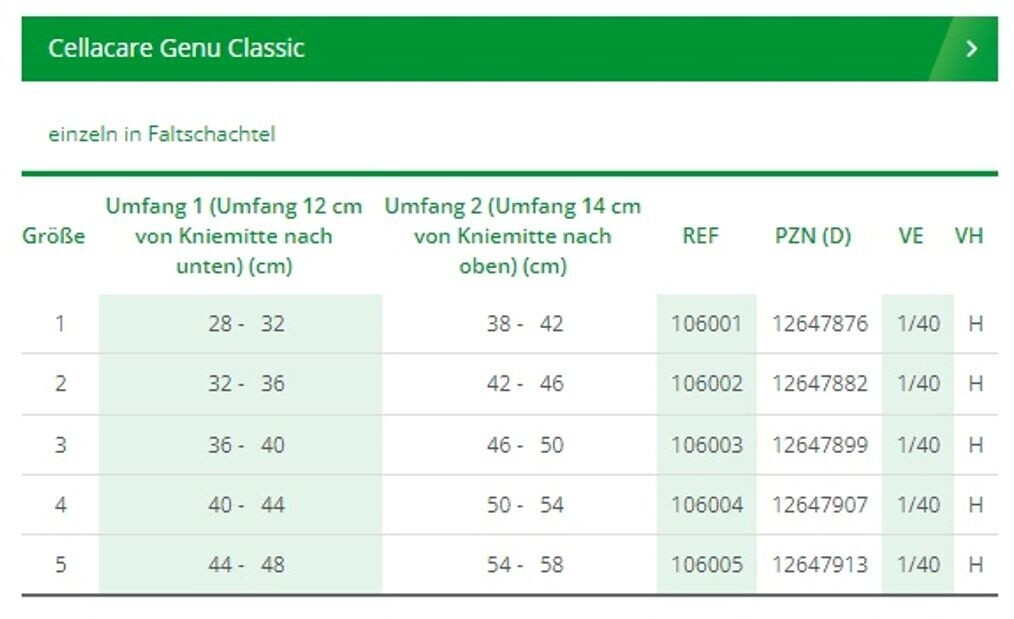Click PZN number 12647907
1014x619 pixels.
coord(820,505)
